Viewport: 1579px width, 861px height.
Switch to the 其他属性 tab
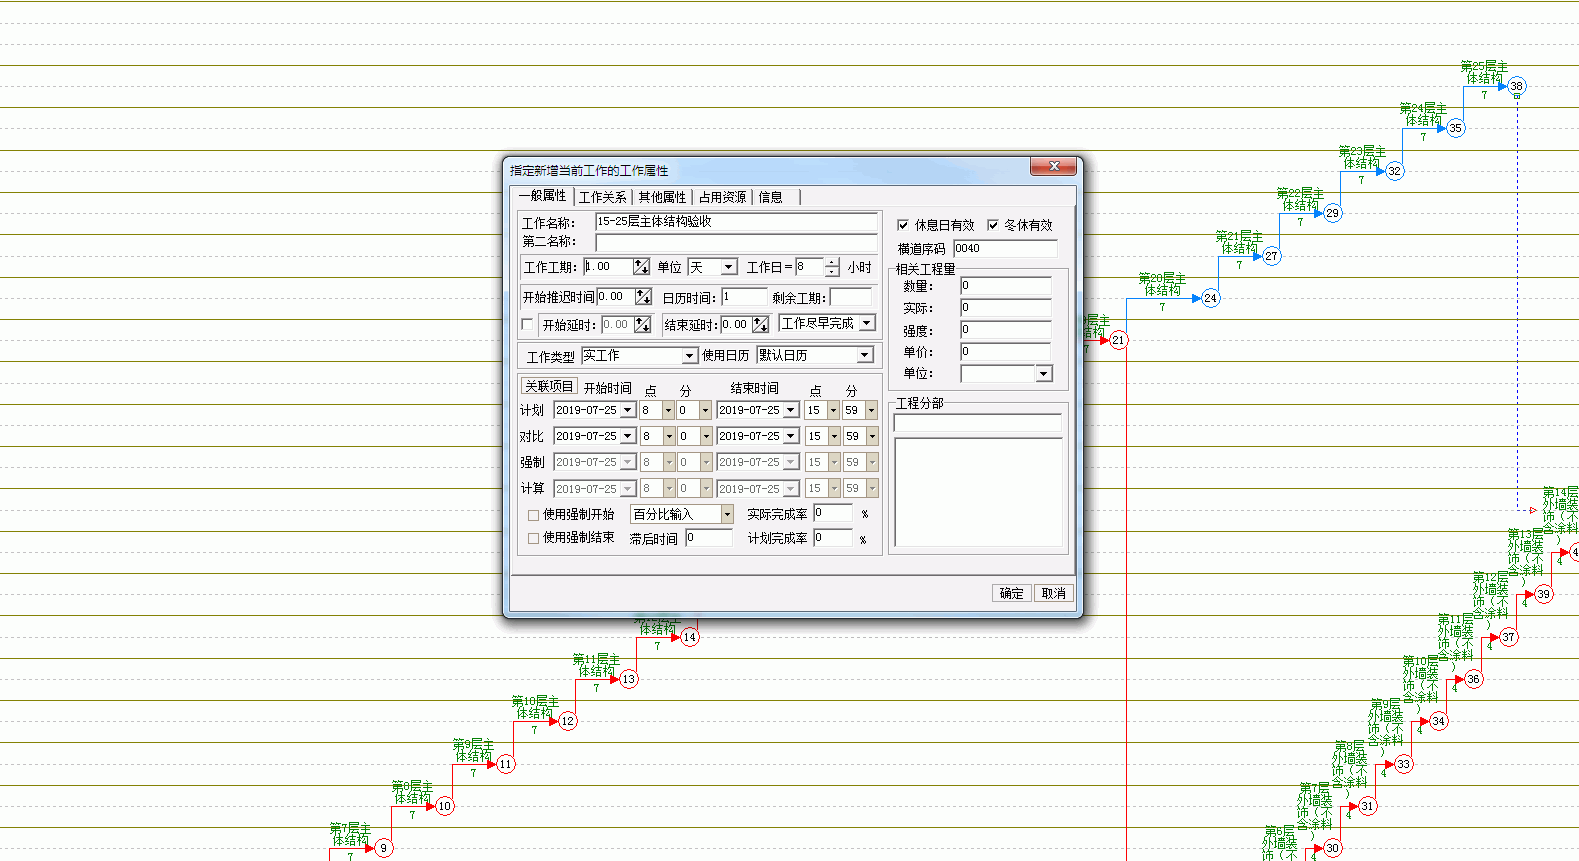662,197
